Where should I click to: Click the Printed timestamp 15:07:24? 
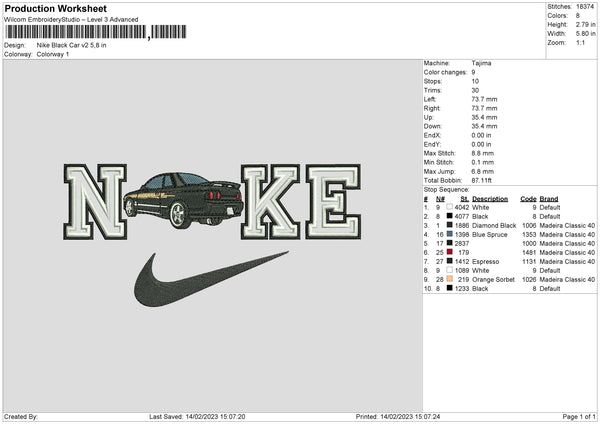[x=410, y=416]
